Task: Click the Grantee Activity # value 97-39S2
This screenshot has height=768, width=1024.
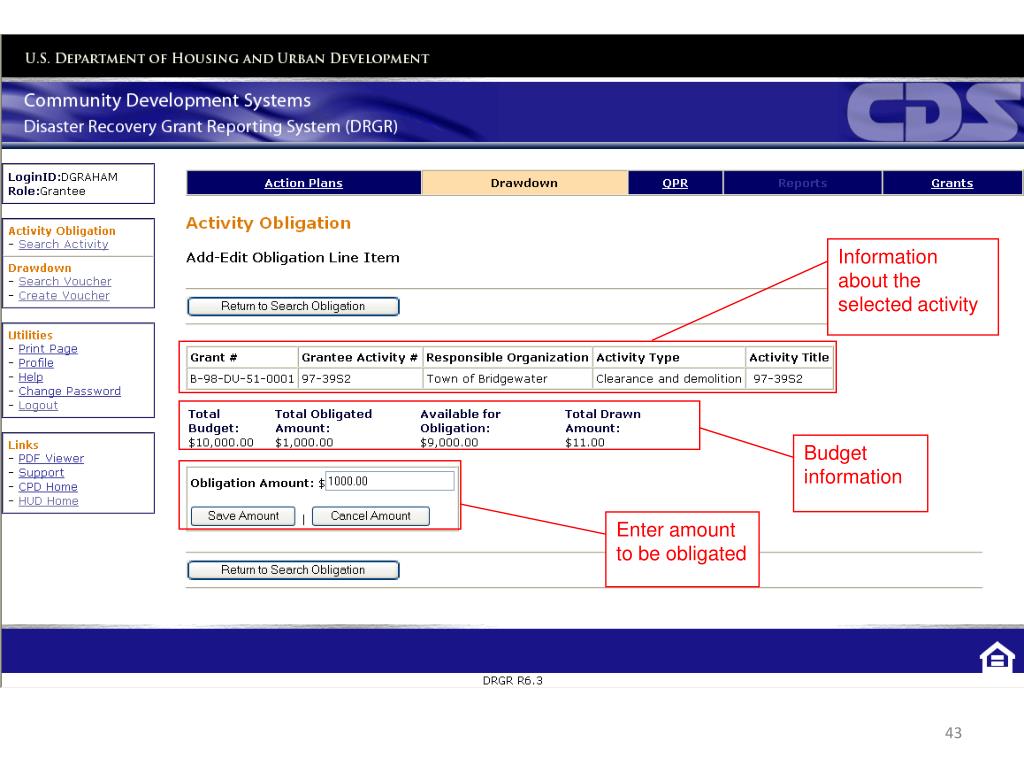Action: pyautogui.click(x=360, y=379)
